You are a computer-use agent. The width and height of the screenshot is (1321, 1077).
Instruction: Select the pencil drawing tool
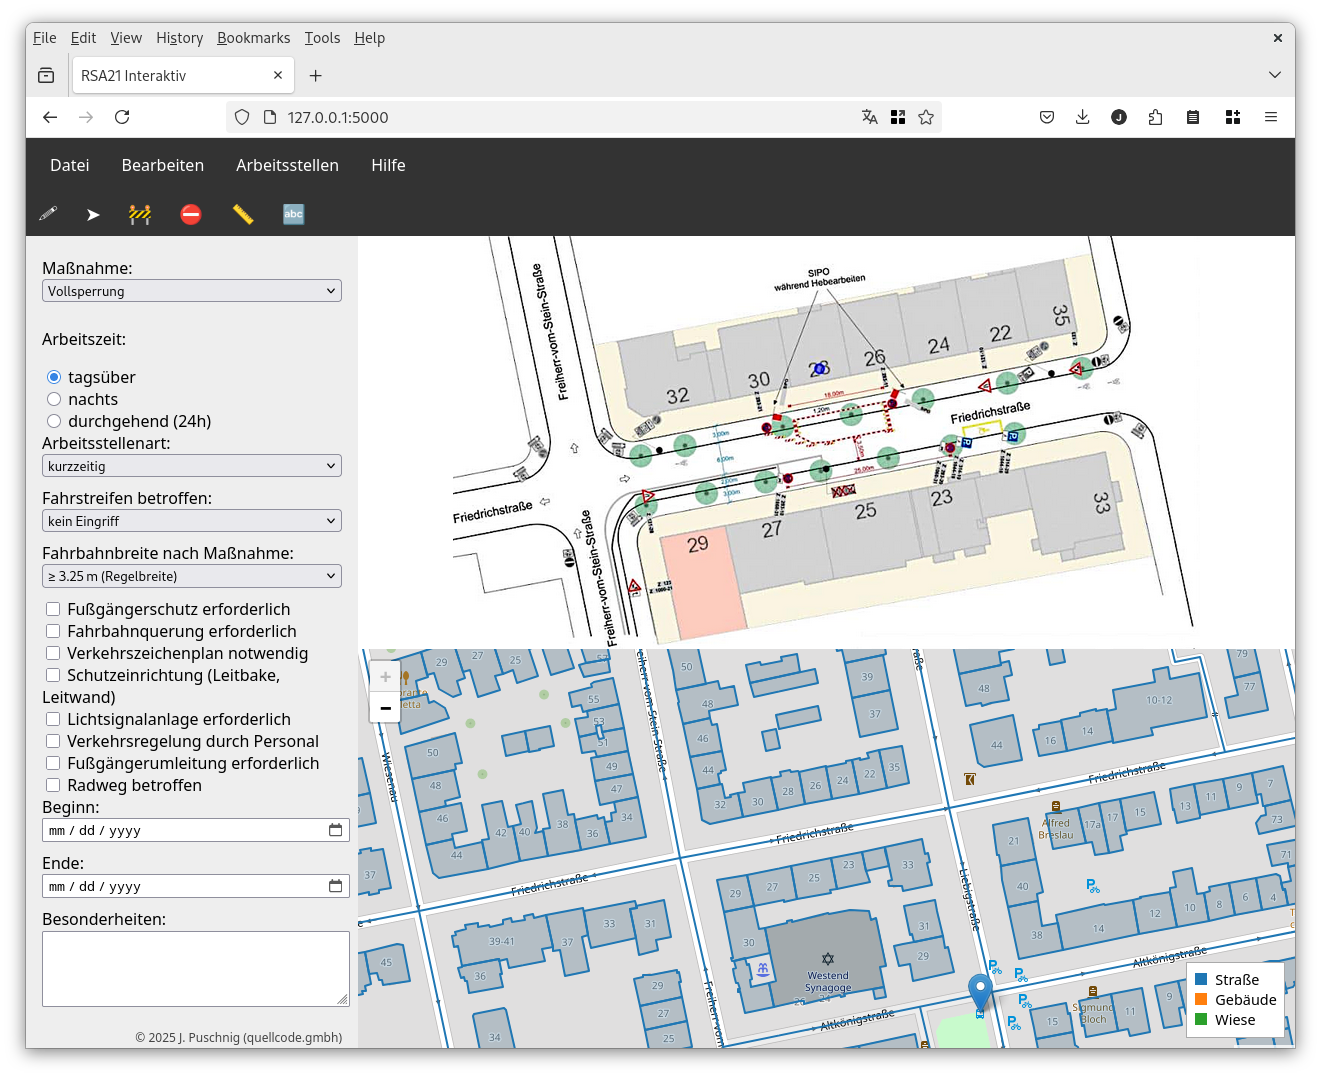[48, 214]
